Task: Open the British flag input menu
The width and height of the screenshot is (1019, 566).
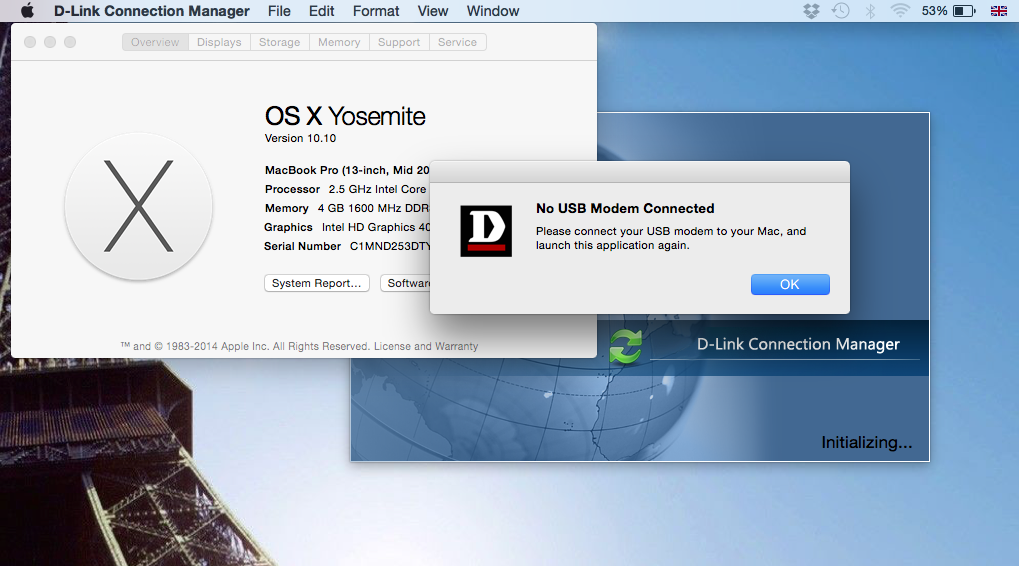Action: coord(999,10)
